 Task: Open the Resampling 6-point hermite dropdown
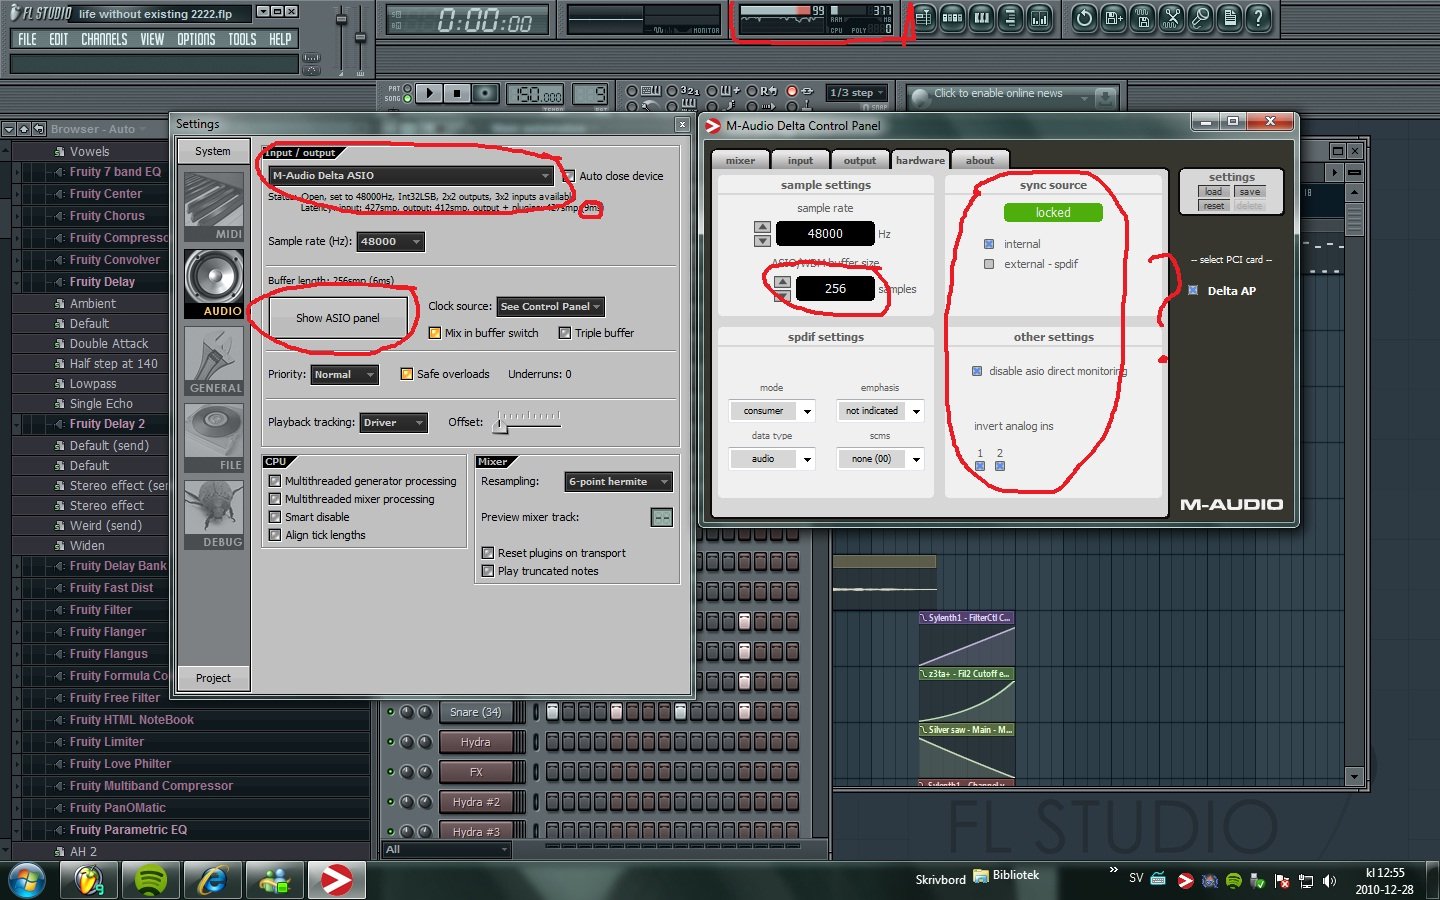pos(618,482)
